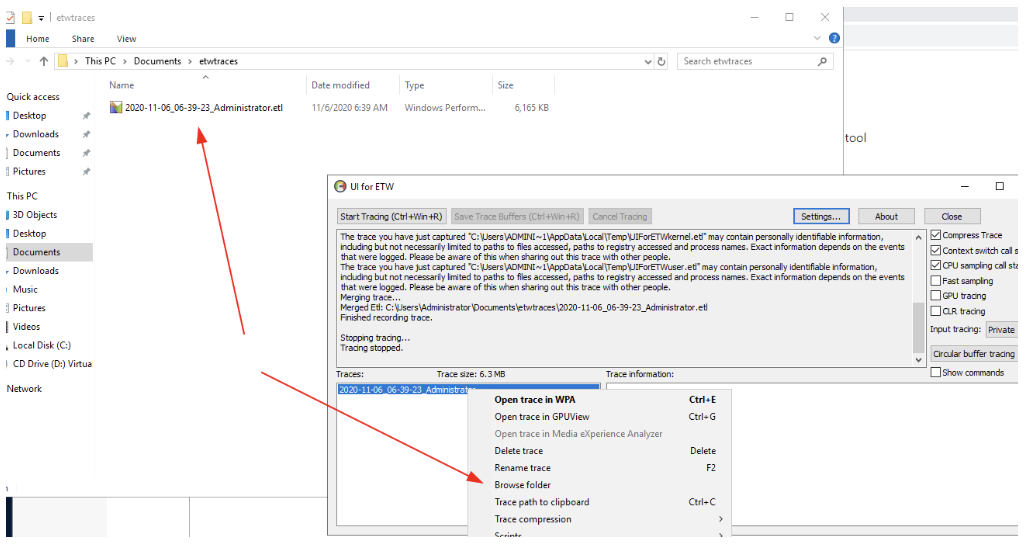Enable GPU tracing checkbox
Screen dimensions: 1026x544
[936, 296]
